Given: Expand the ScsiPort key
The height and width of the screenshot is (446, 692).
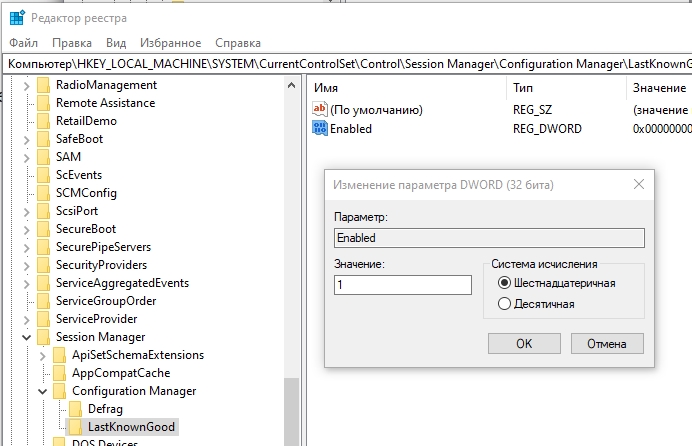Looking at the screenshot, I should click(x=26, y=212).
